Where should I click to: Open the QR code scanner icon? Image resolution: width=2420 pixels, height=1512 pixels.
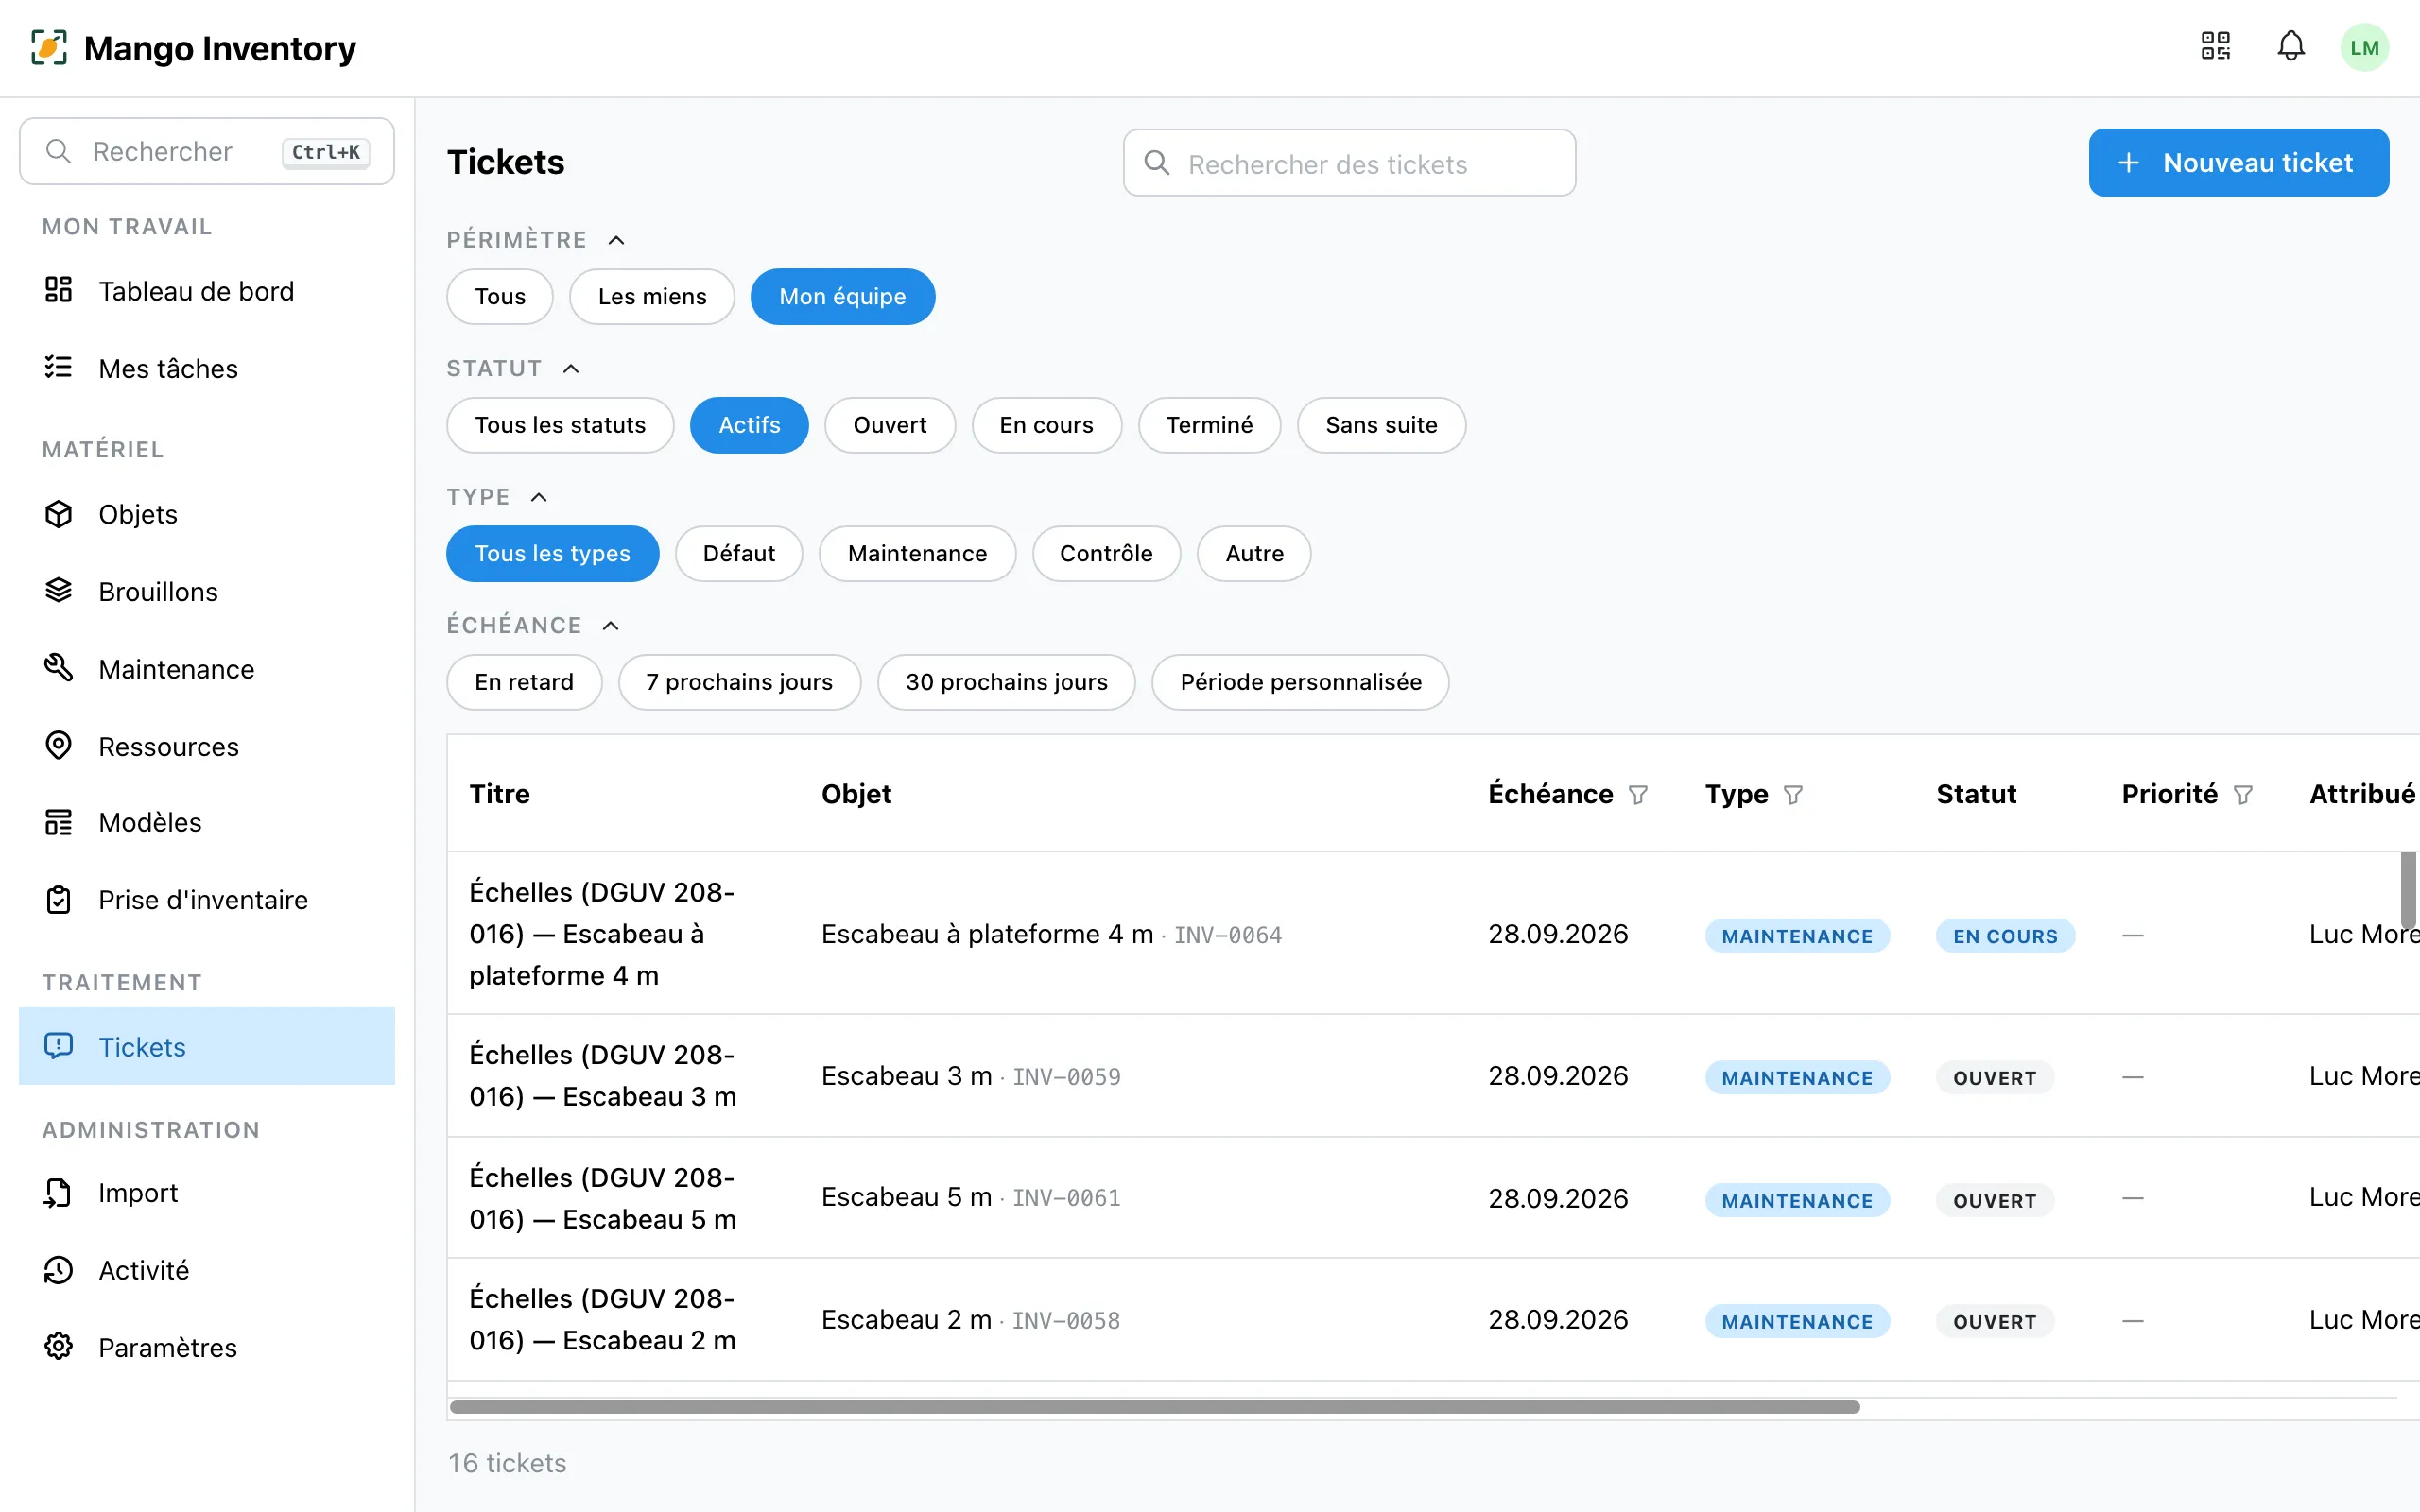click(x=2216, y=46)
